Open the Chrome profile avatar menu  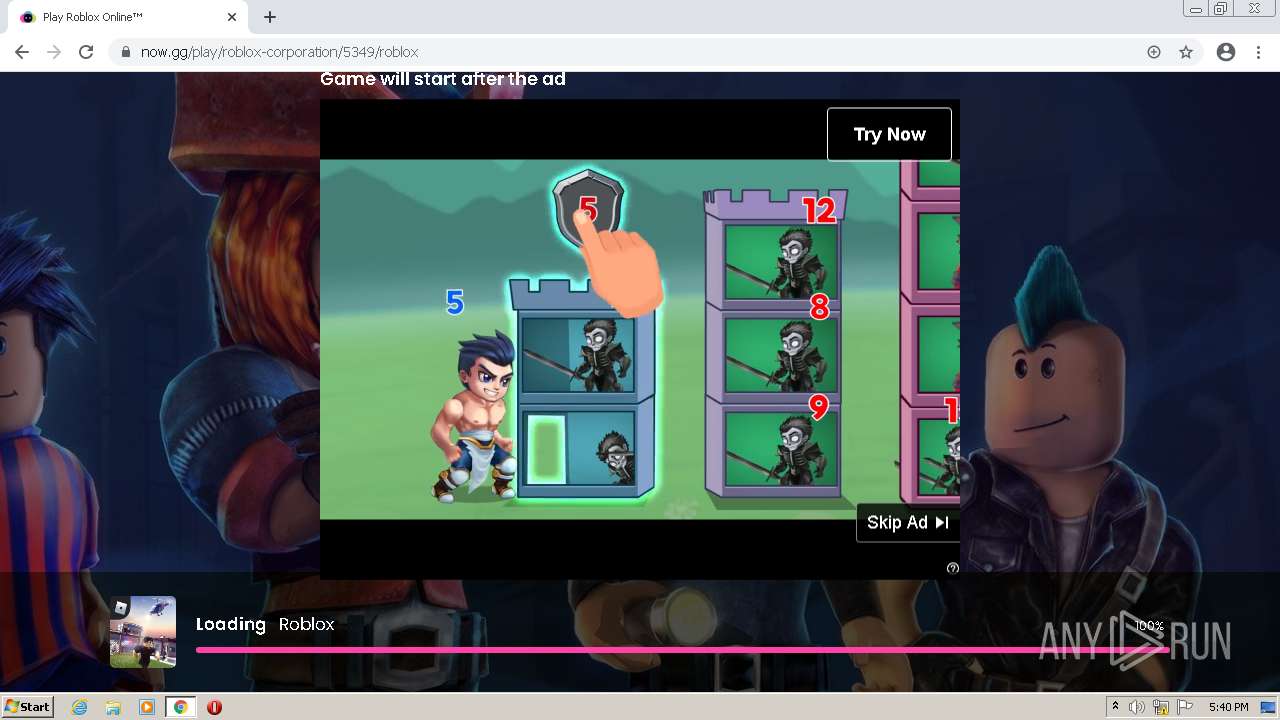1226,52
